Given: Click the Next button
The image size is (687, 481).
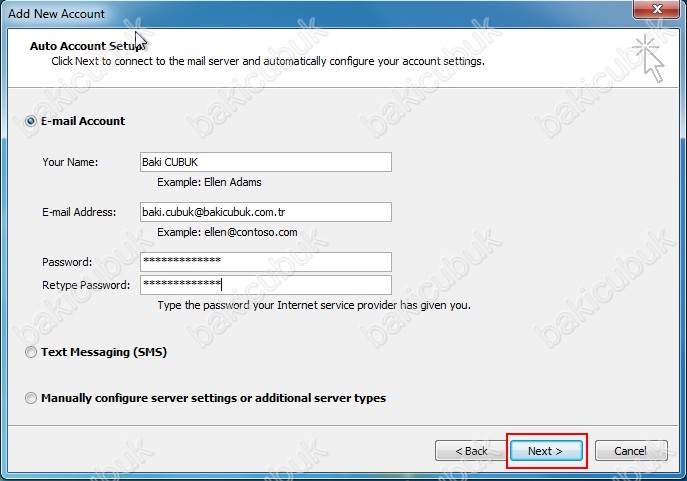Looking at the screenshot, I should point(546,451).
